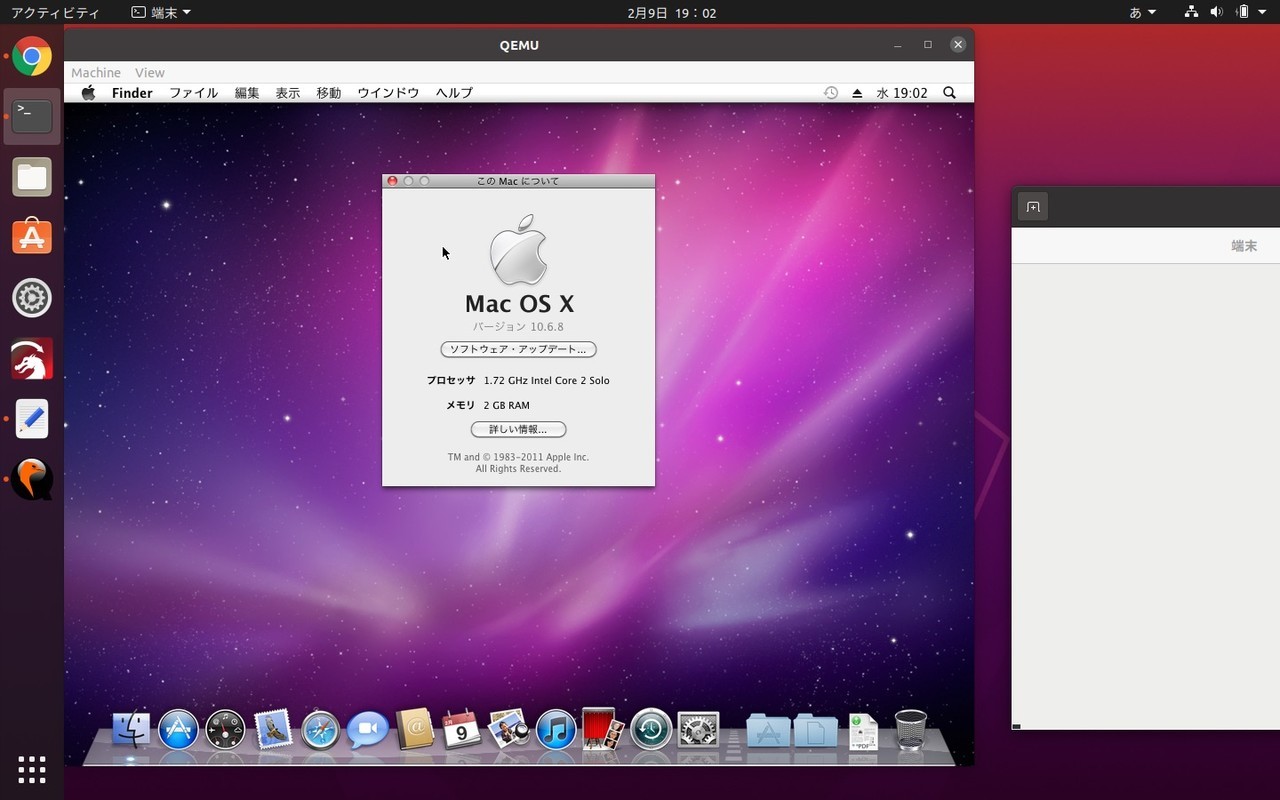Launch Safari from the dock

320,730
